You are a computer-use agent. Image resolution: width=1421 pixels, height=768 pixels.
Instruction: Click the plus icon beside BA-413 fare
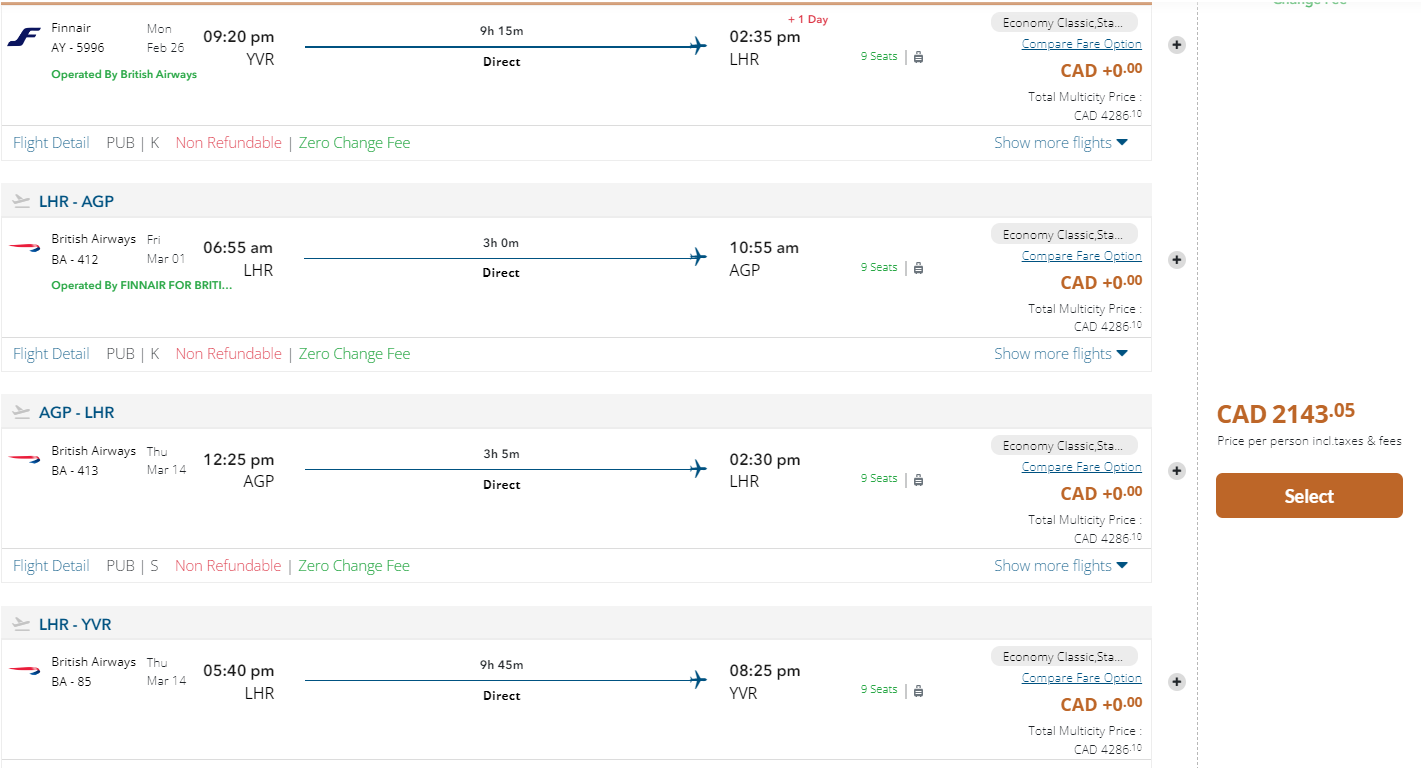point(1177,471)
